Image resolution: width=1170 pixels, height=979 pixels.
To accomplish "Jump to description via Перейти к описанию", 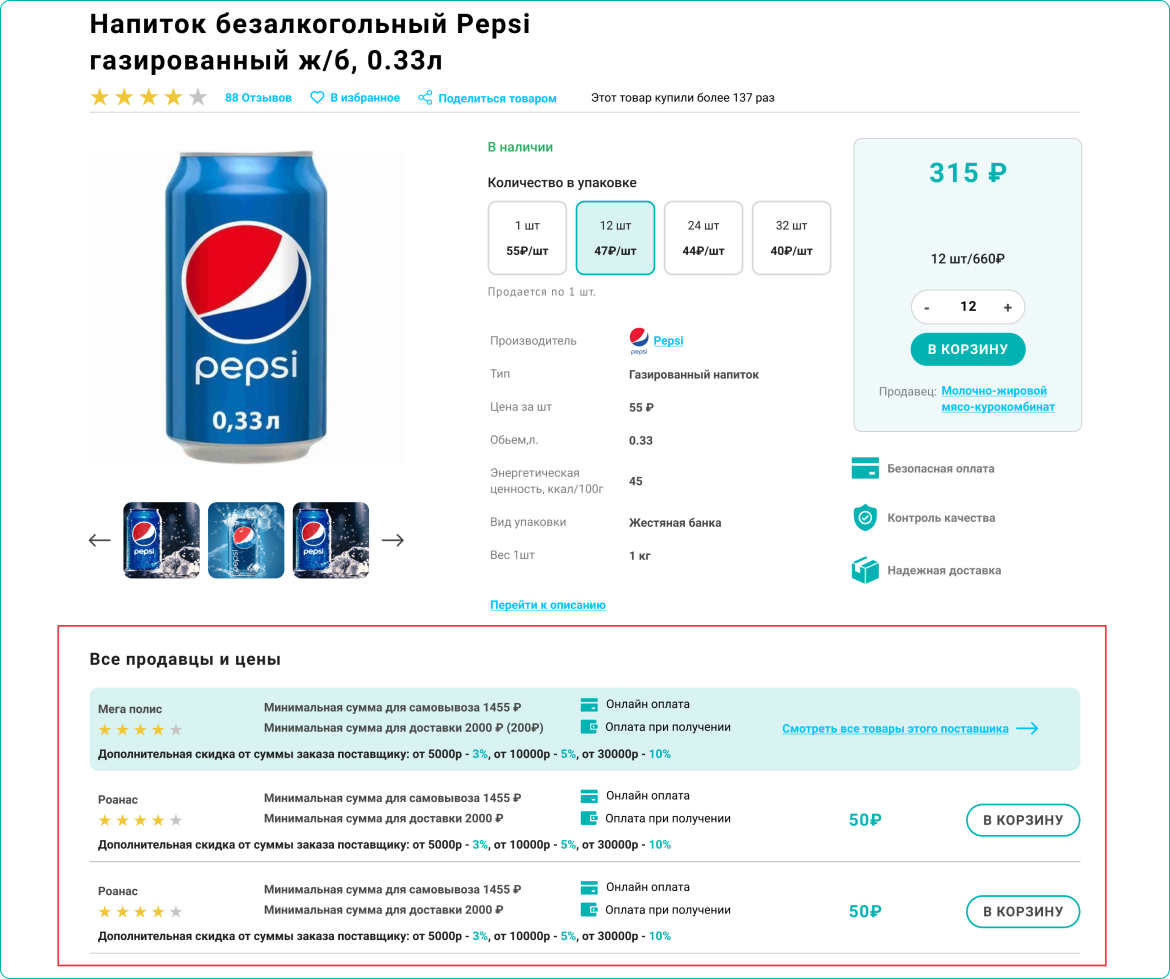I will click(x=547, y=605).
